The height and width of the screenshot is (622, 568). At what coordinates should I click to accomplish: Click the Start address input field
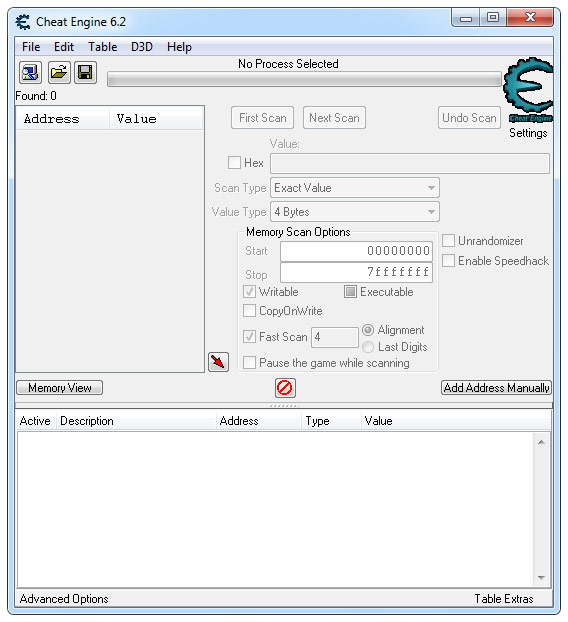pos(356,251)
